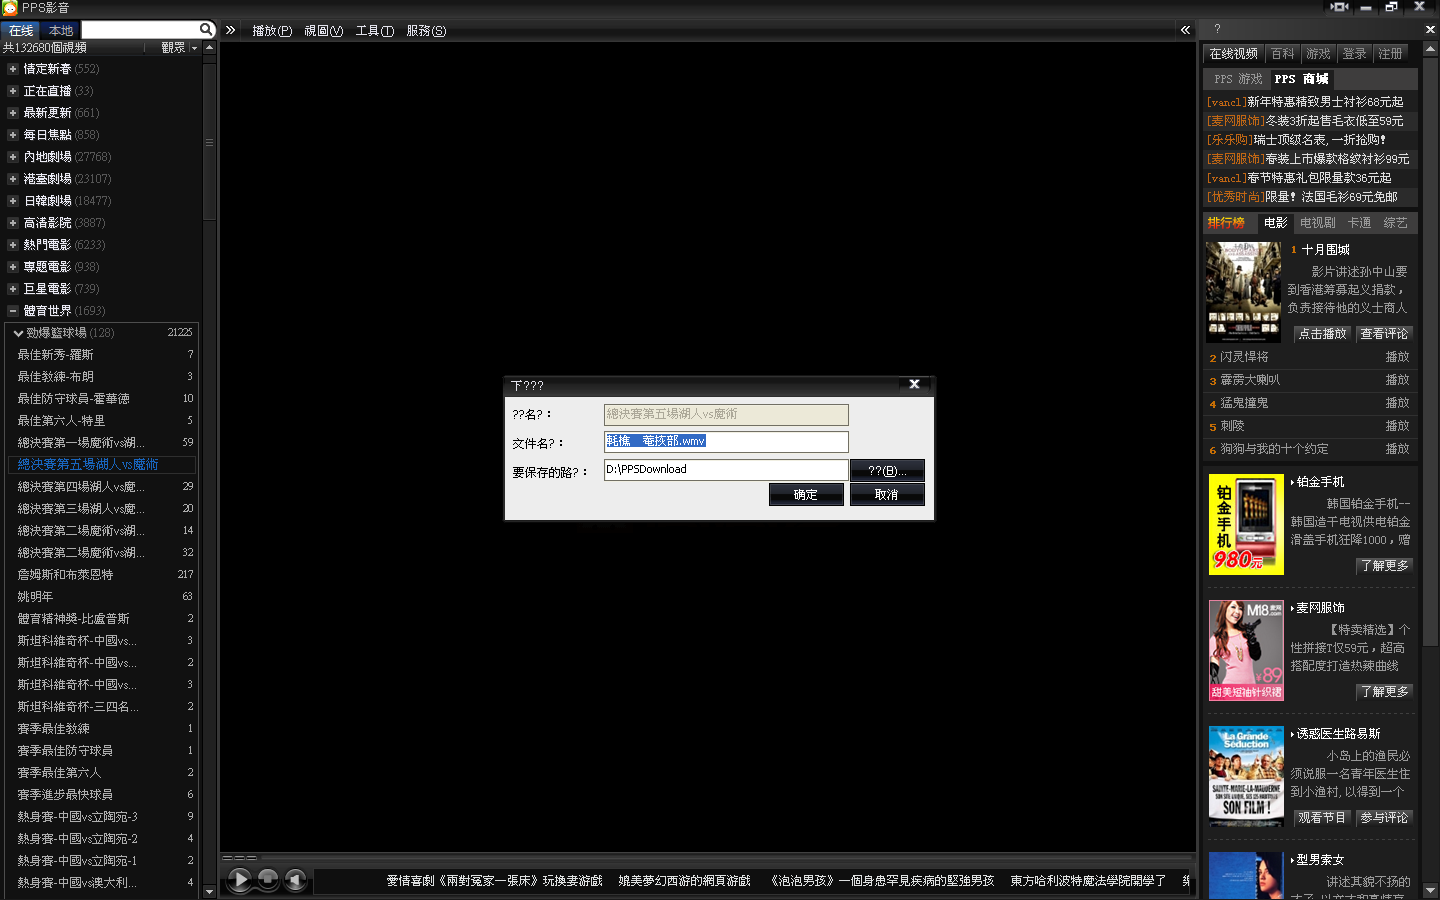Screen dimensions: 1440x900
Task: Expand the 高清影院 category
Action: tap(13, 223)
